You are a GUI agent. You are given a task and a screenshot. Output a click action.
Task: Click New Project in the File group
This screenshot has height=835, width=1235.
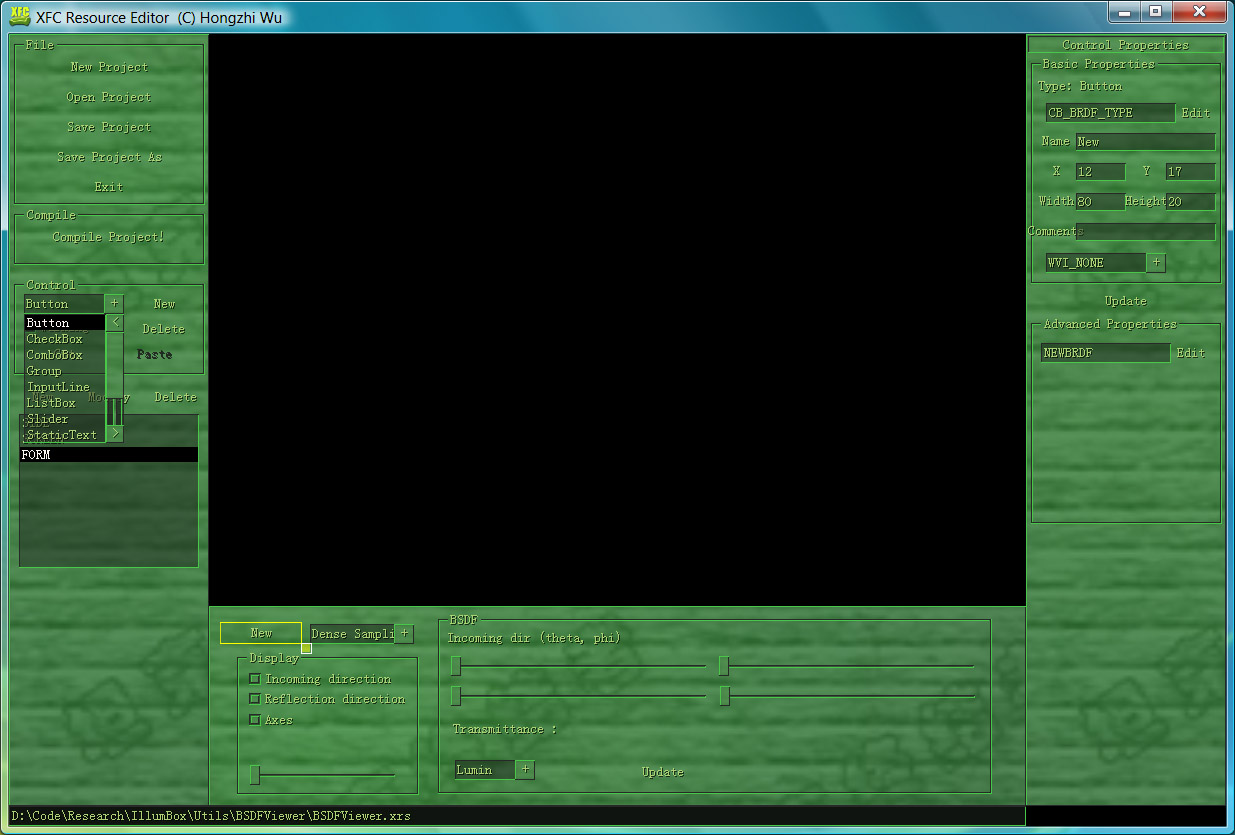click(109, 67)
